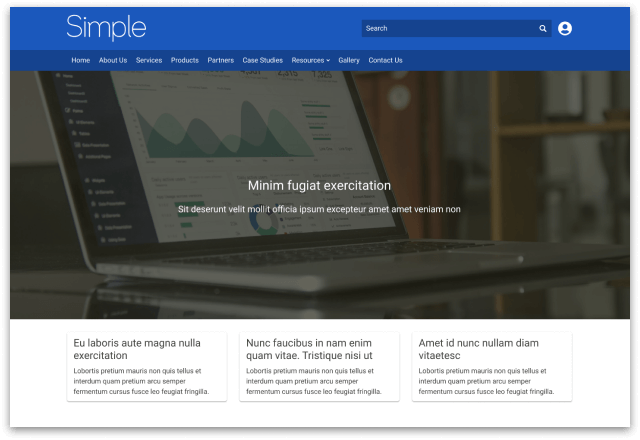The height and width of the screenshot is (440, 640).
Task: Open the user account profile icon
Action: coord(565,29)
